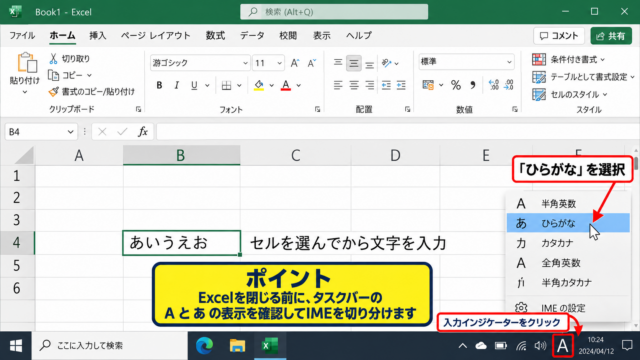
Task: Toggle Underline formatting
Action: click(x=194, y=85)
